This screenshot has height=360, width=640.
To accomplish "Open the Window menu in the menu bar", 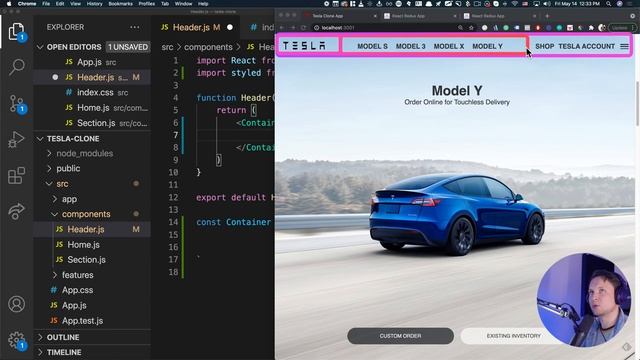I will (183, 4).
